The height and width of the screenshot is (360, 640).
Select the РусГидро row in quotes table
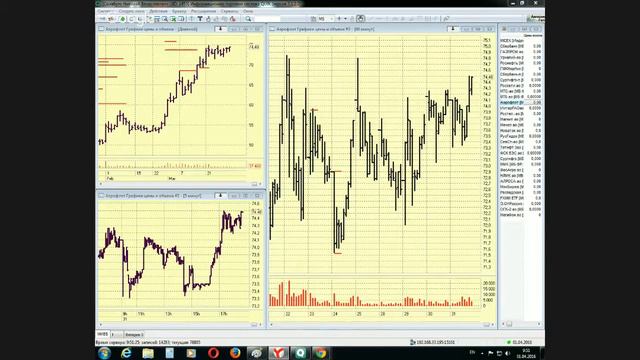[x=520, y=136]
